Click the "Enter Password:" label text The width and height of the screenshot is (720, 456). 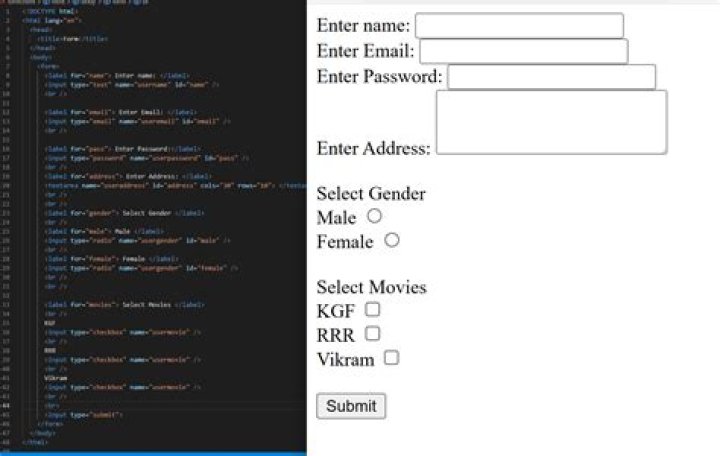click(379, 77)
